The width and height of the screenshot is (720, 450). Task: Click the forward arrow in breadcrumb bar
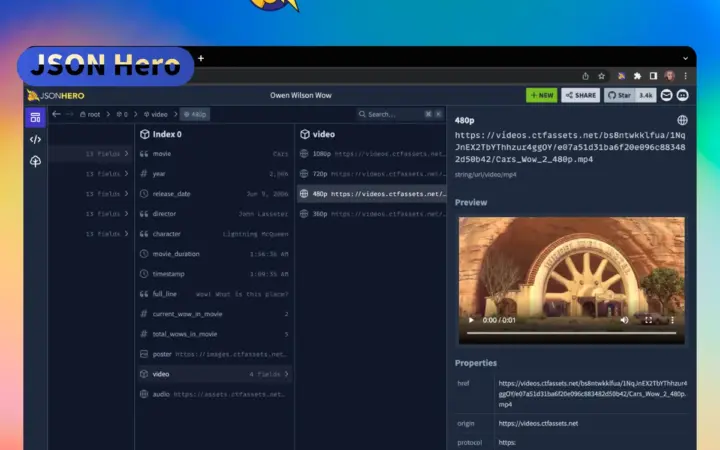70,114
